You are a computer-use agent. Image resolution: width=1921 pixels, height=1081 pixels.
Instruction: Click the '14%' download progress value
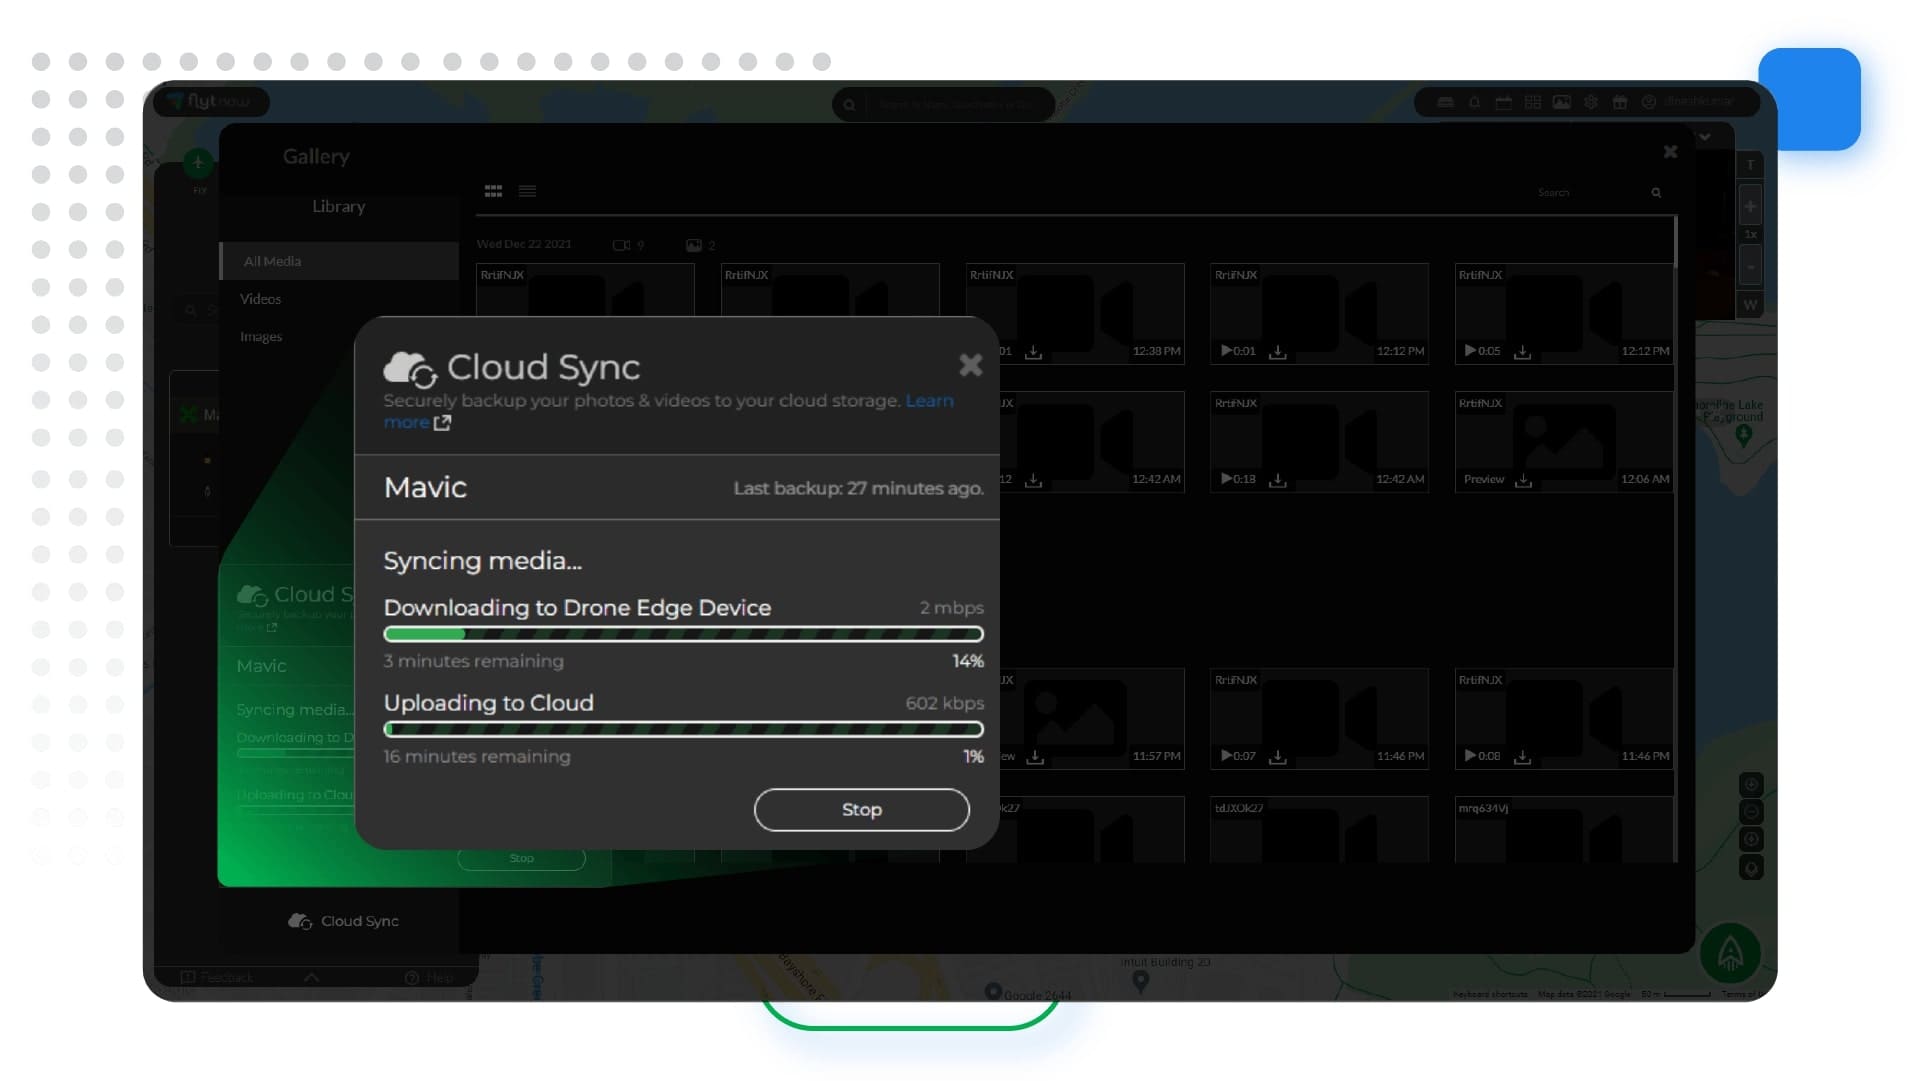[x=968, y=661]
